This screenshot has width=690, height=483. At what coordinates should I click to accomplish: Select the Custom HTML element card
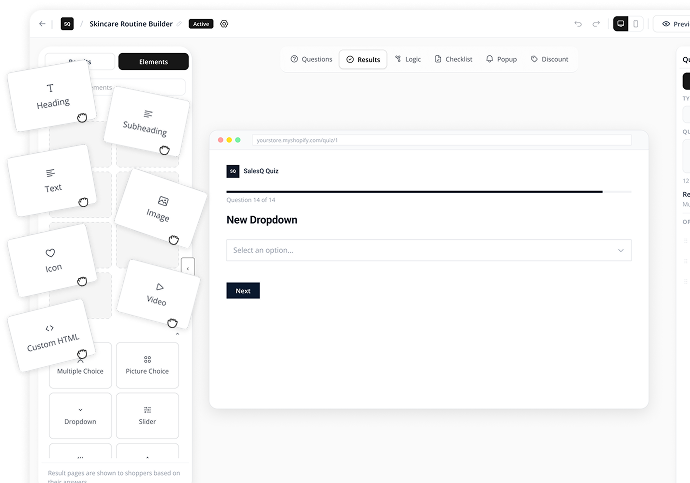click(x=52, y=336)
